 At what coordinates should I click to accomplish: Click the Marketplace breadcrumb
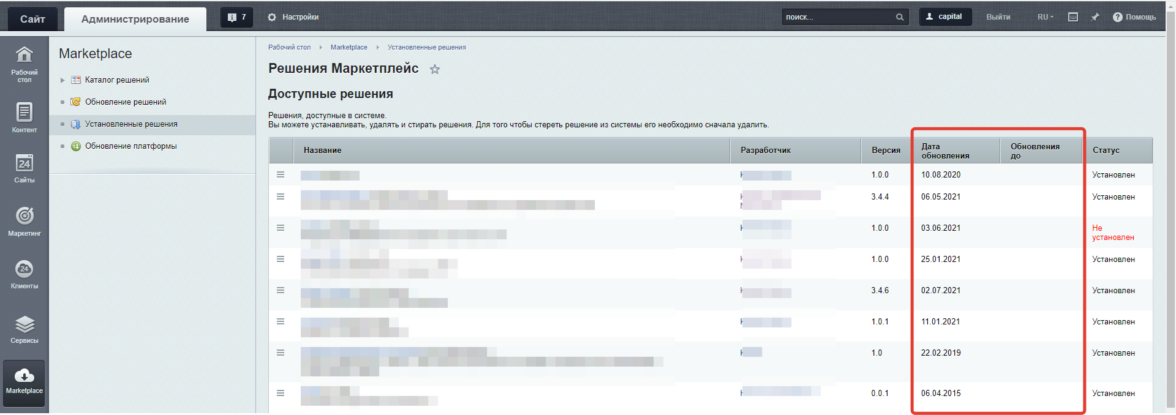point(349,47)
